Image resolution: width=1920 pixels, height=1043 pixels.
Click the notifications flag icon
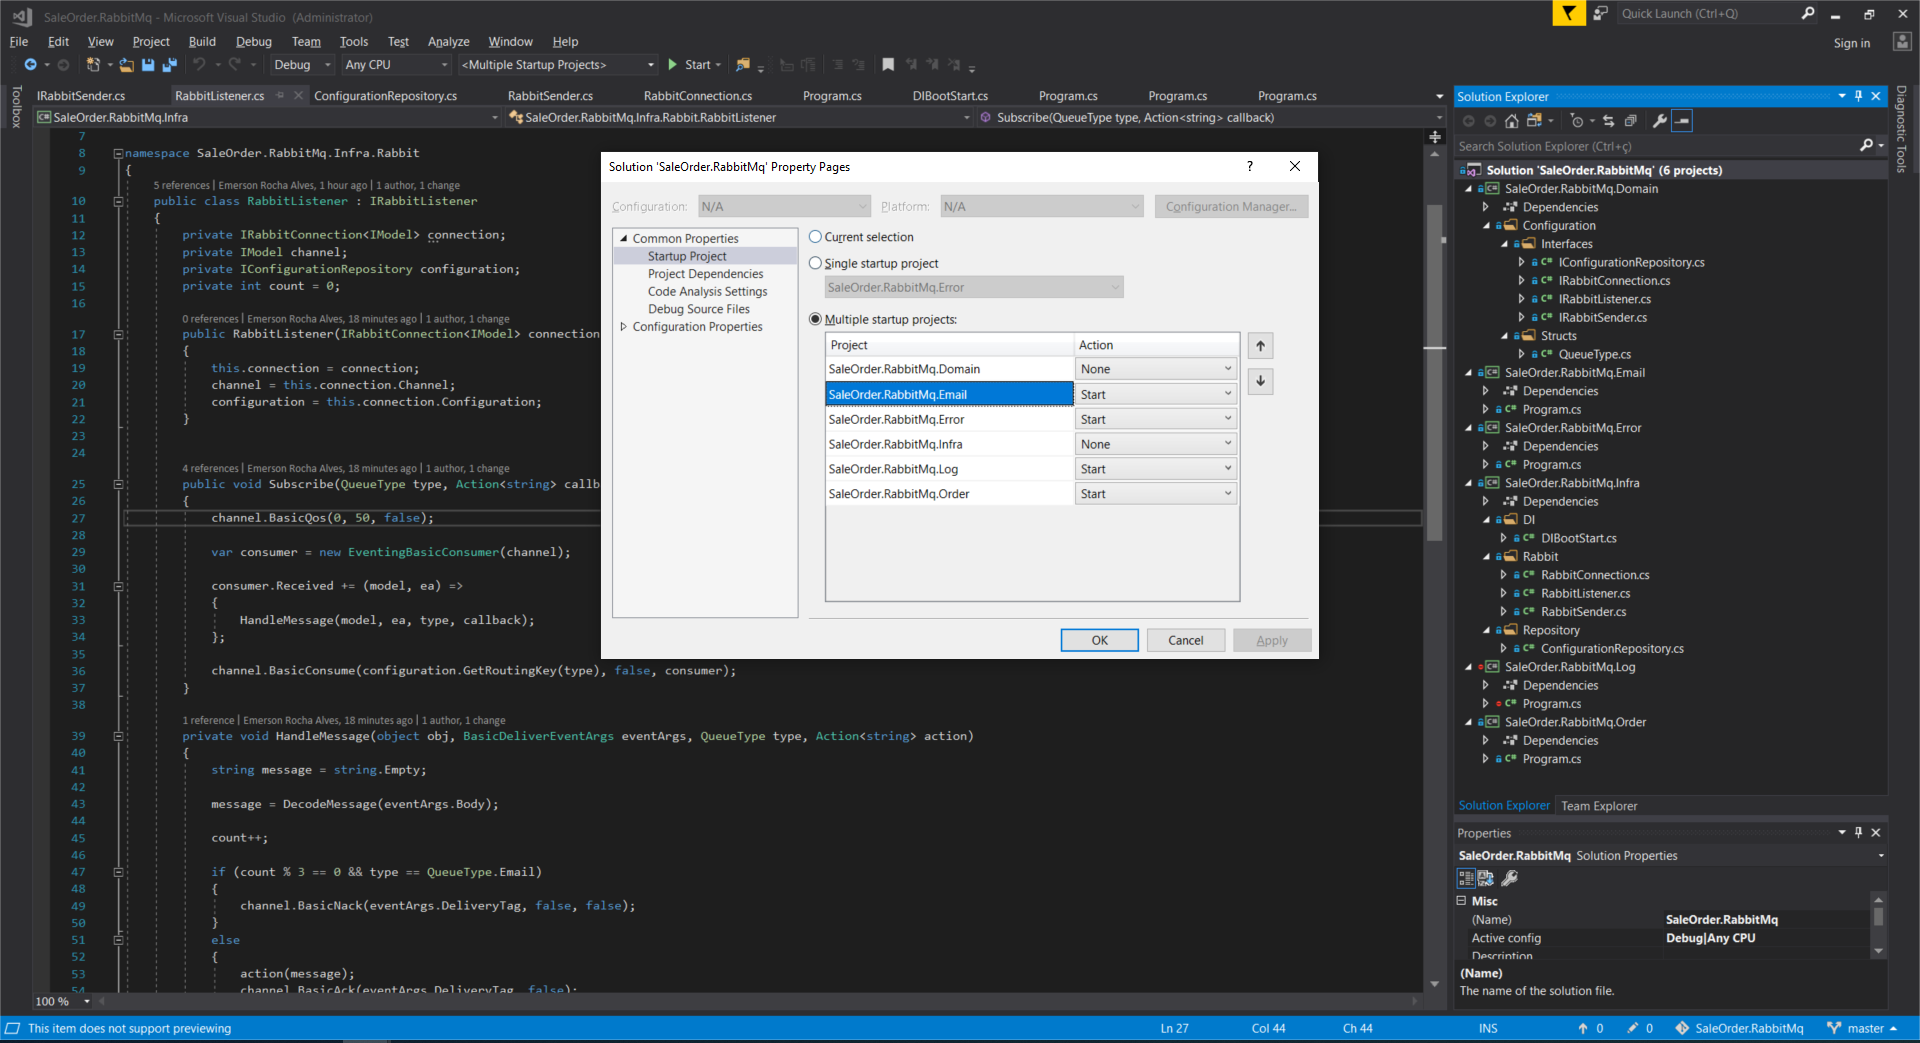click(1569, 13)
